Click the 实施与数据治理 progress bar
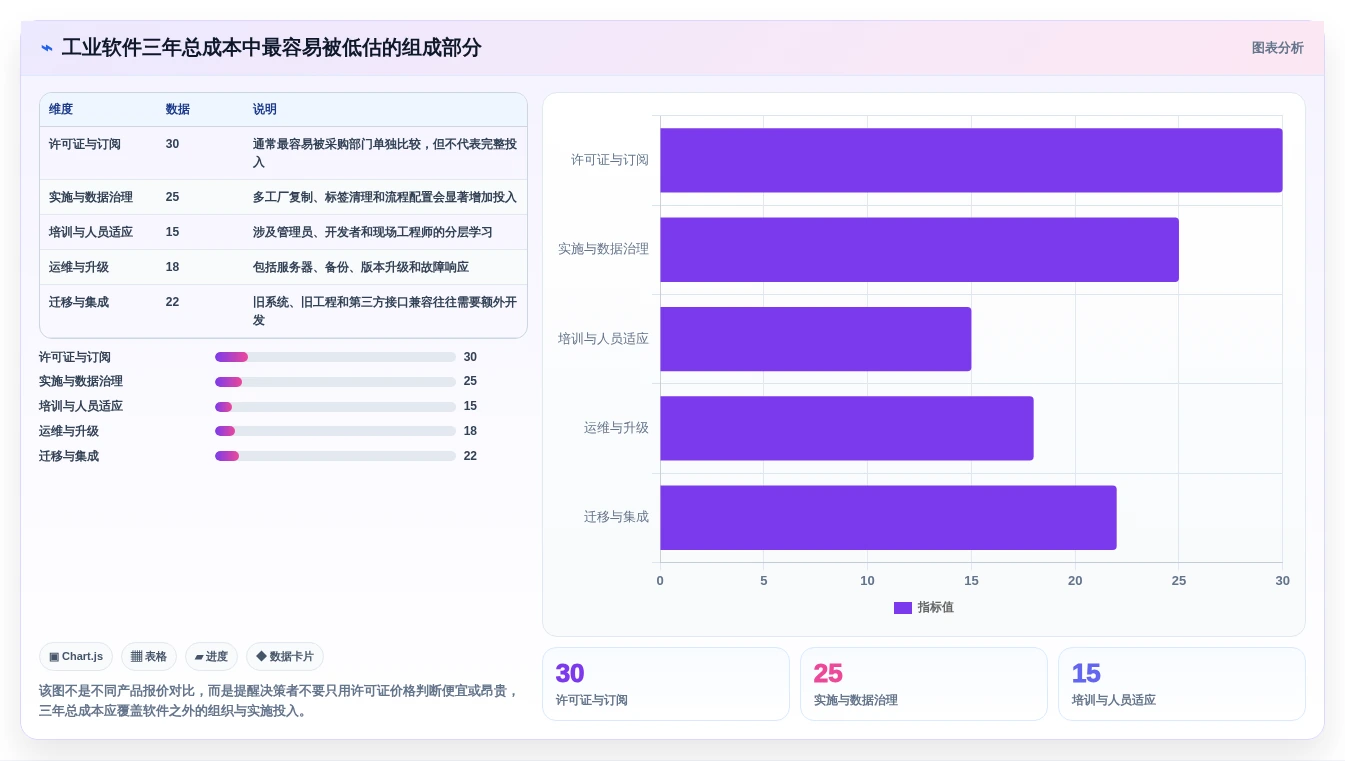The height and width of the screenshot is (761, 1345). tap(335, 382)
